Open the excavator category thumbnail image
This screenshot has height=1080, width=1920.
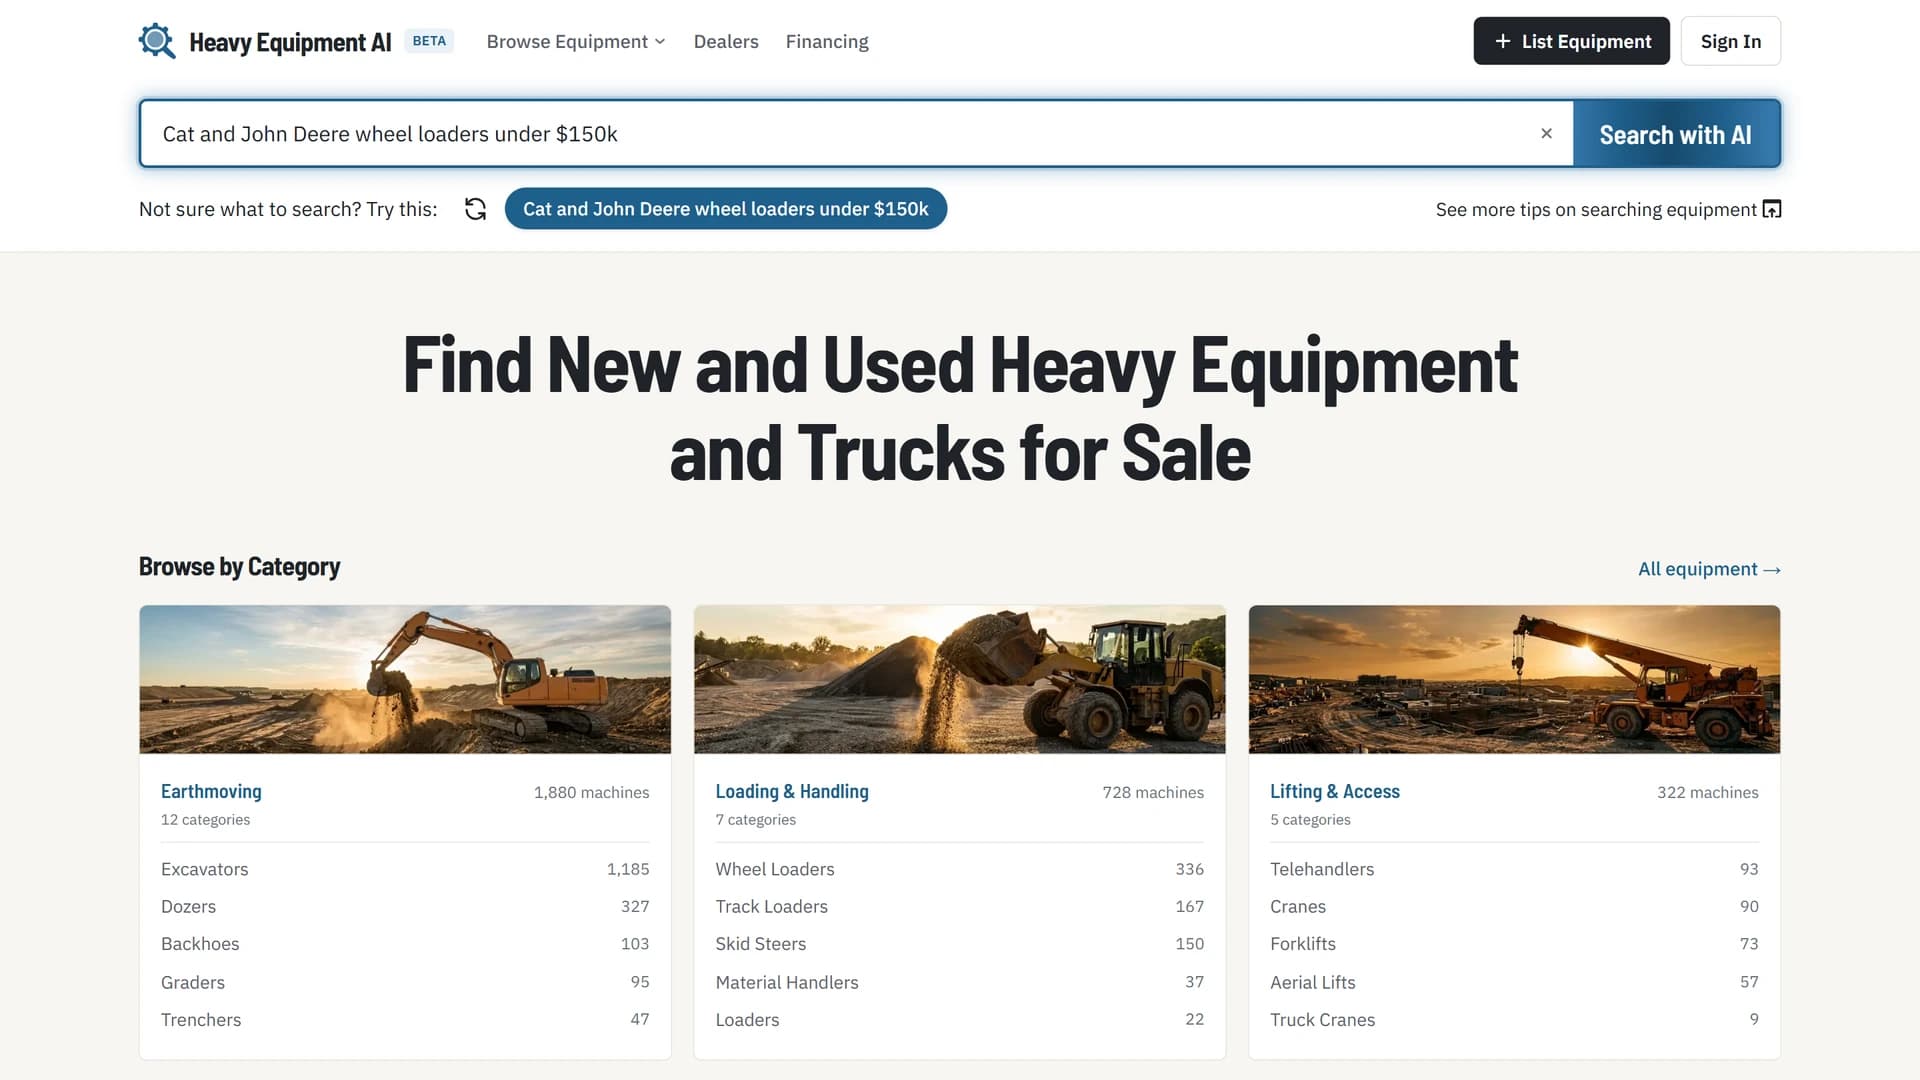pyautogui.click(x=405, y=679)
